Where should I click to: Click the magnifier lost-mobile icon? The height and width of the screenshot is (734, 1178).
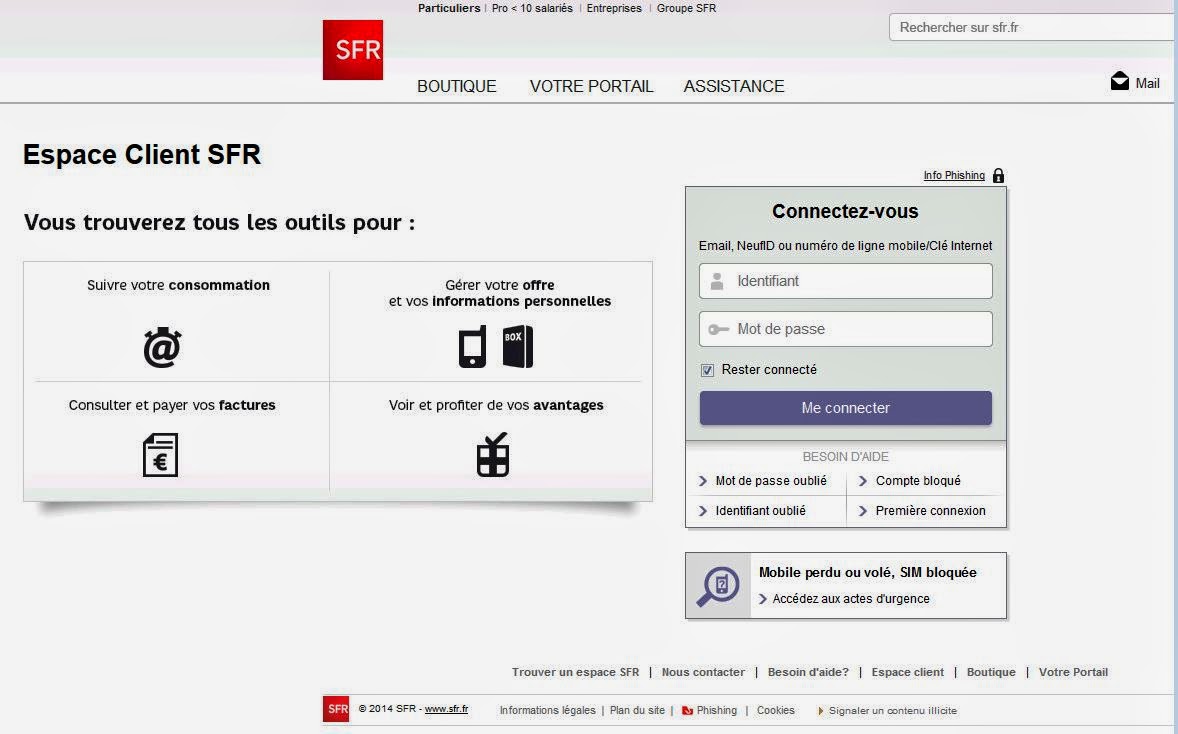tap(718, 586)
